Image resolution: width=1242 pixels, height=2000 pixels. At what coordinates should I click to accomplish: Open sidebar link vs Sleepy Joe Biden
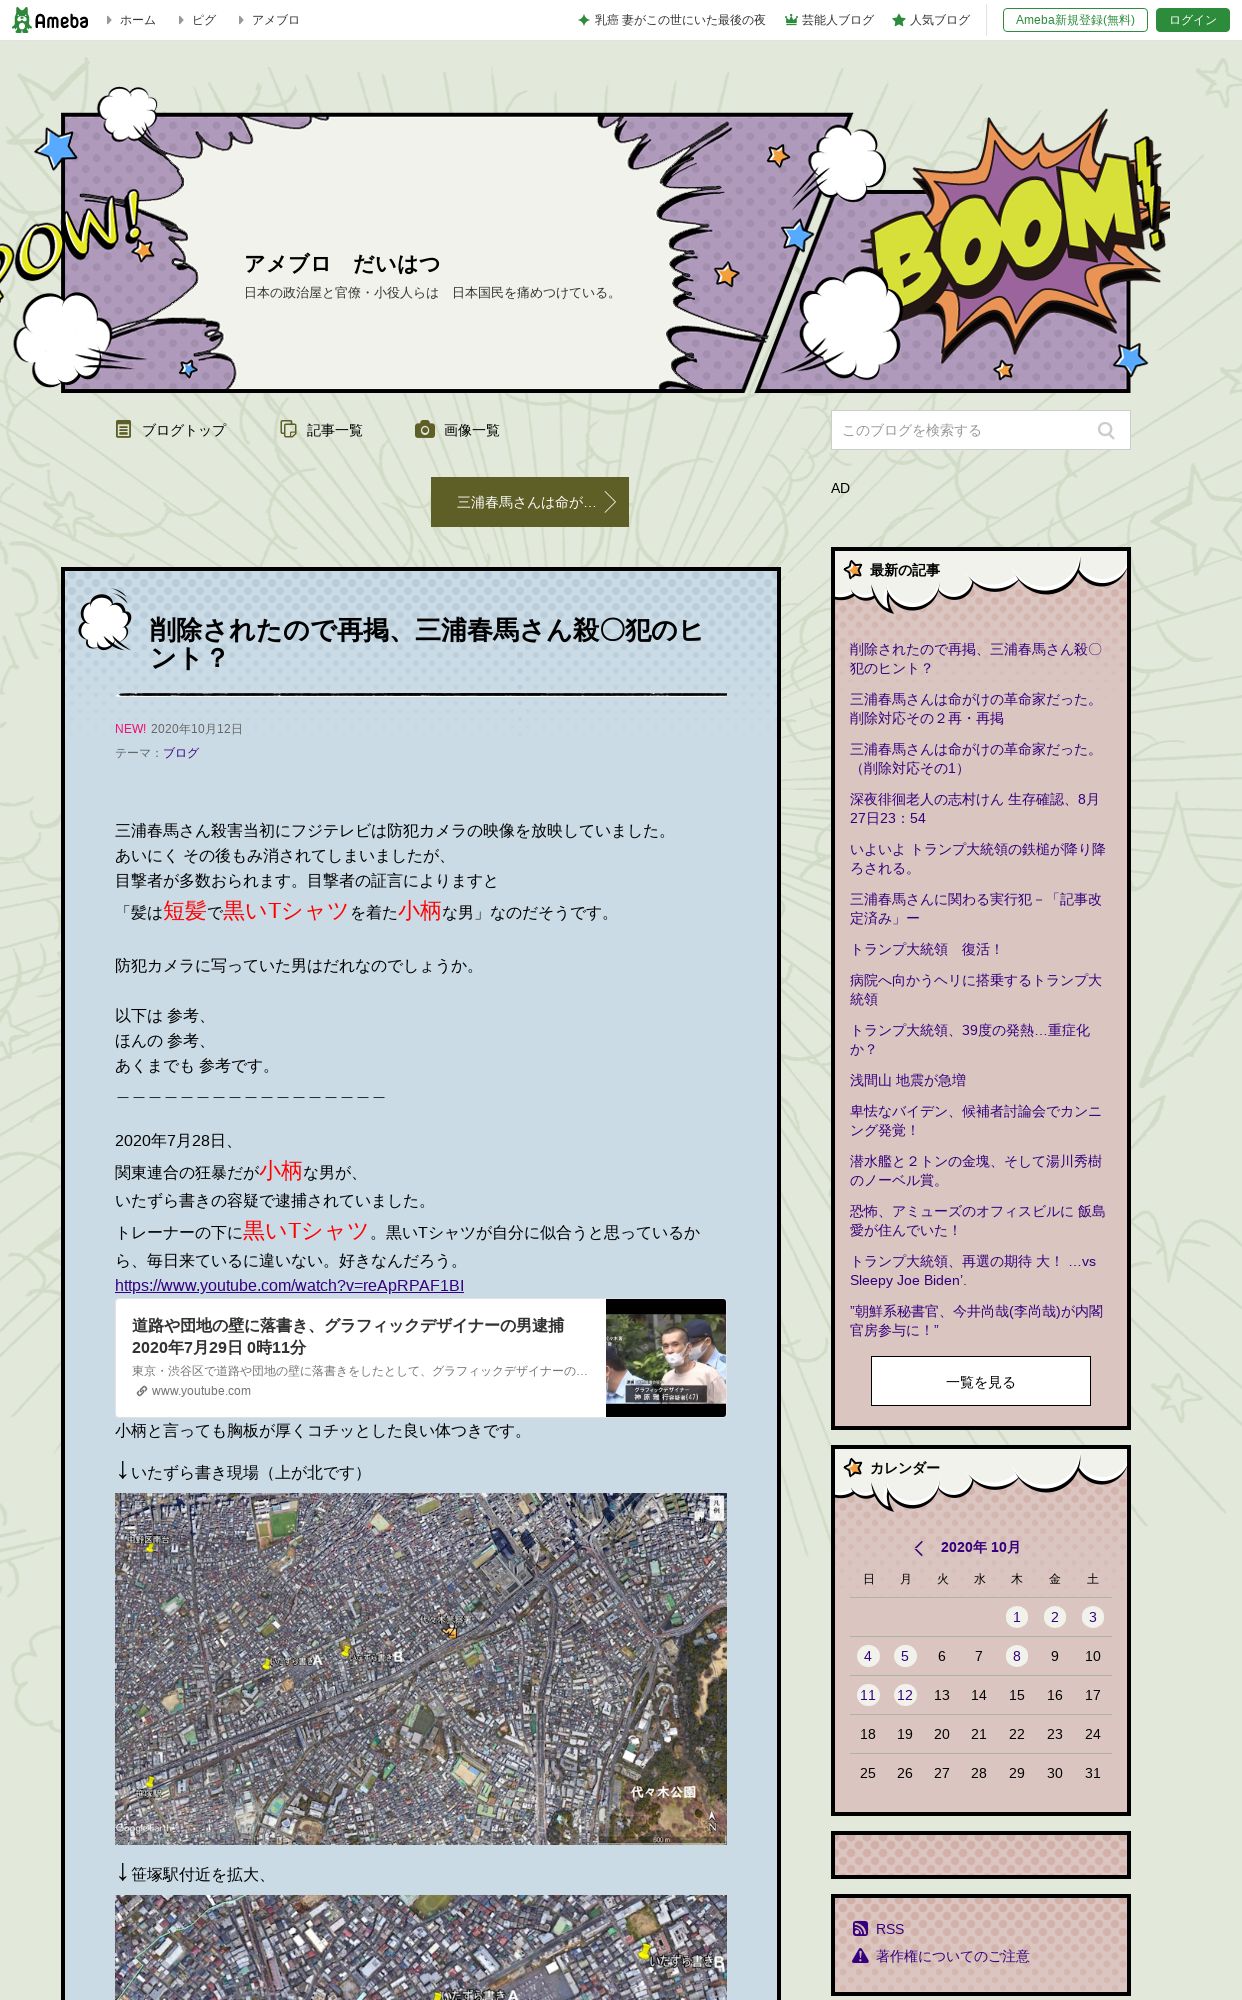pyautogui.click(x=972, y=1271)
